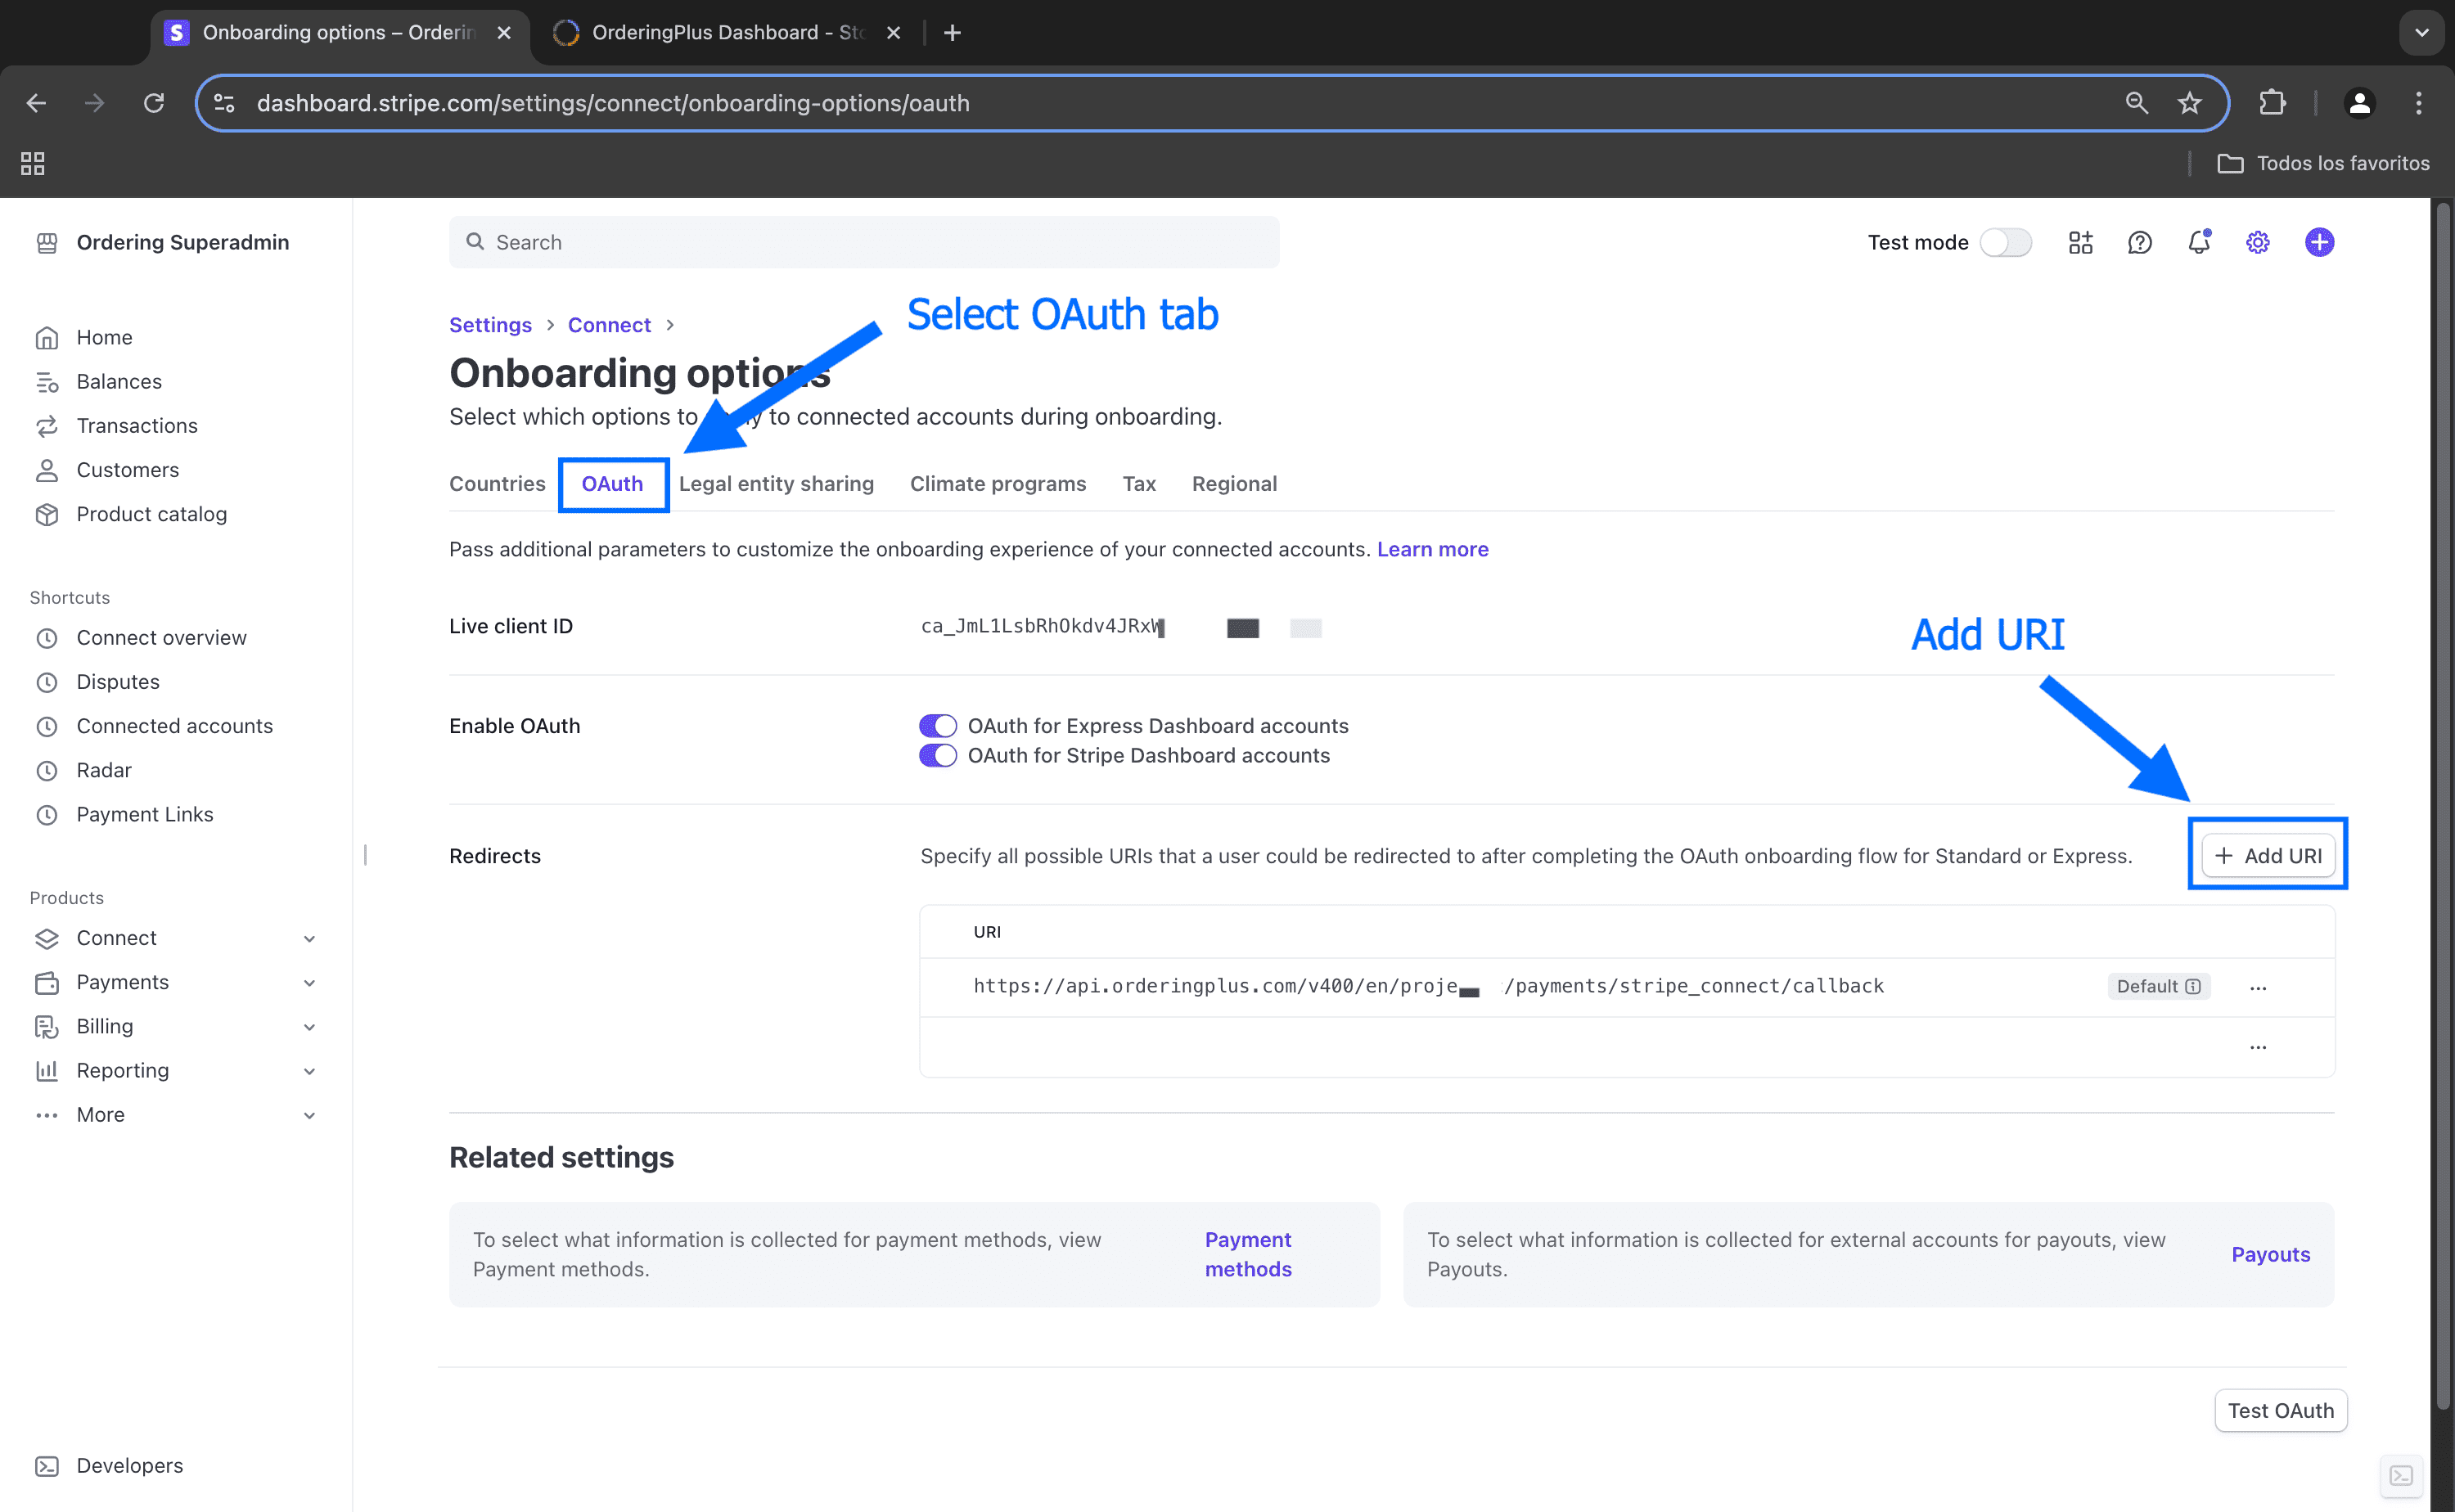2455x1512 pixels.
Task: Follow the Learn more link
Action: pos(1432,549)
